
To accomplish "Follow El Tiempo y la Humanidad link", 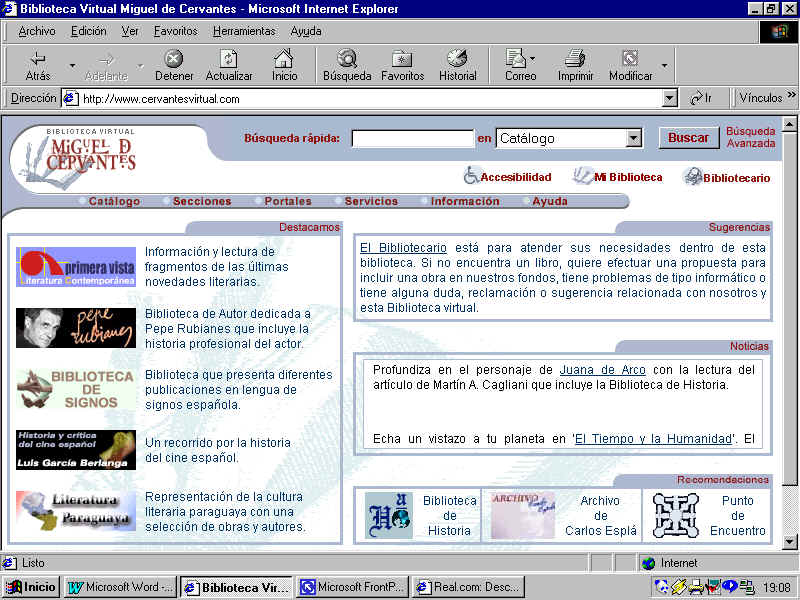I will 653,439.
